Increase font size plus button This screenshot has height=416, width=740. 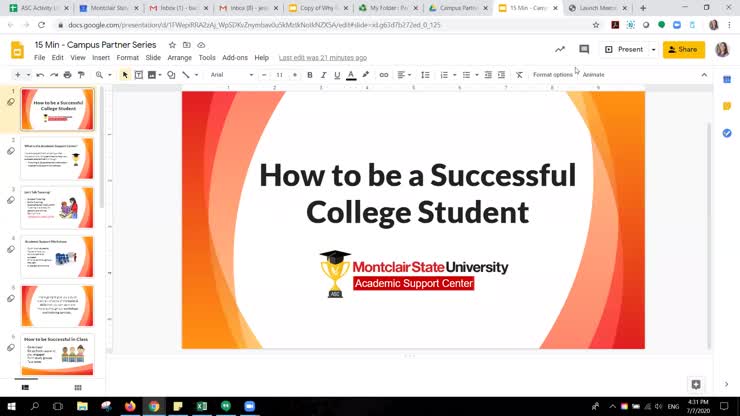[x=295, y=75]
